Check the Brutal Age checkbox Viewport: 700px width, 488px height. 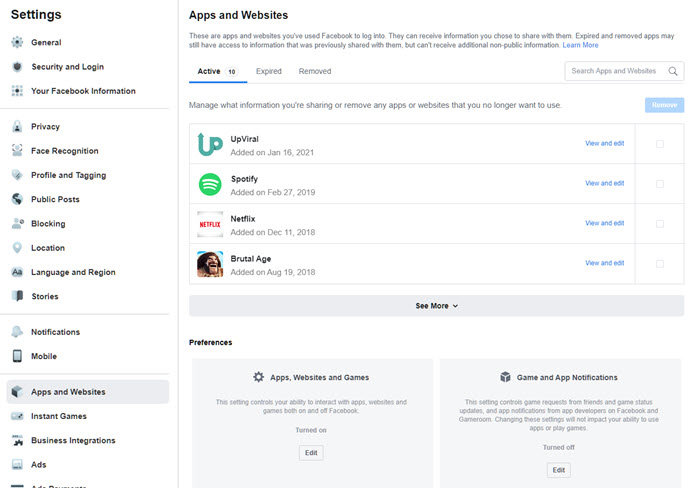[660, 264]
